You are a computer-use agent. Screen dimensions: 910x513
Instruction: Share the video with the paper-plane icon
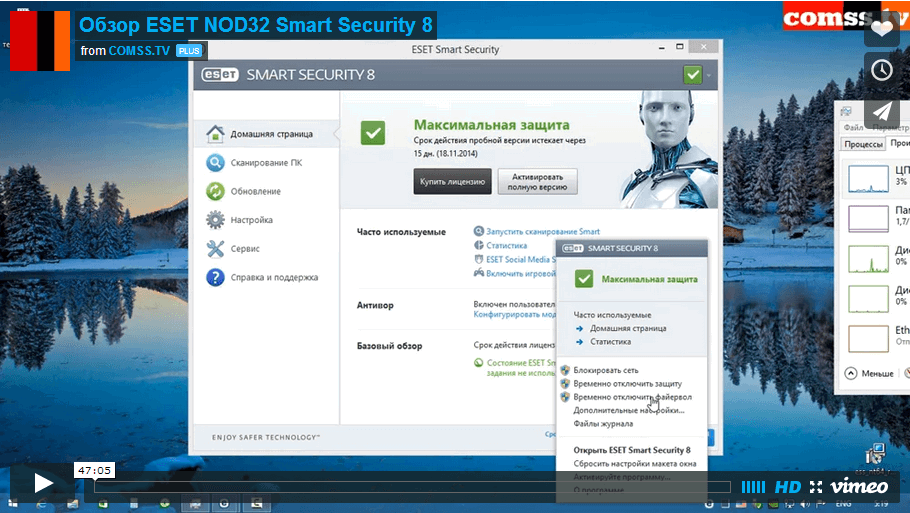tap(882, 111)
